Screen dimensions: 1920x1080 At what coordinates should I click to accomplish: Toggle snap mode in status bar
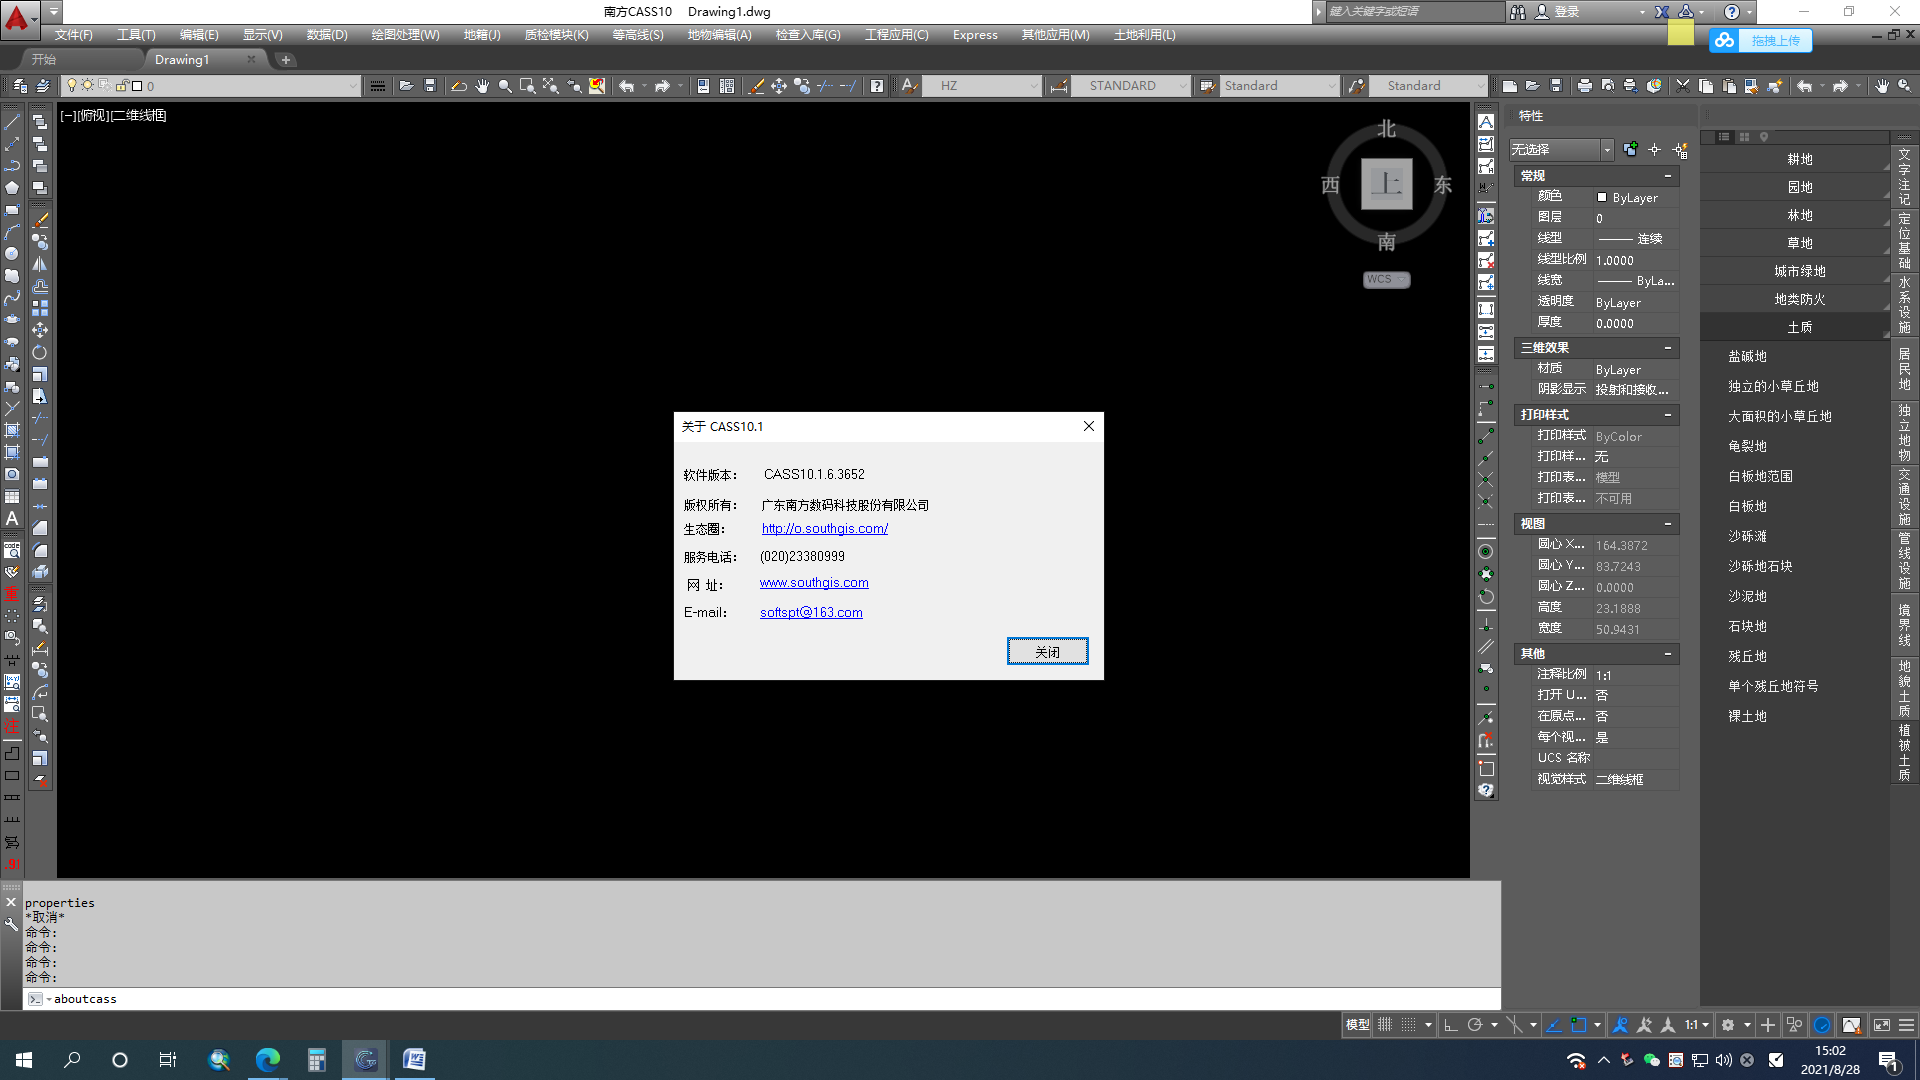[1408, 1025]
